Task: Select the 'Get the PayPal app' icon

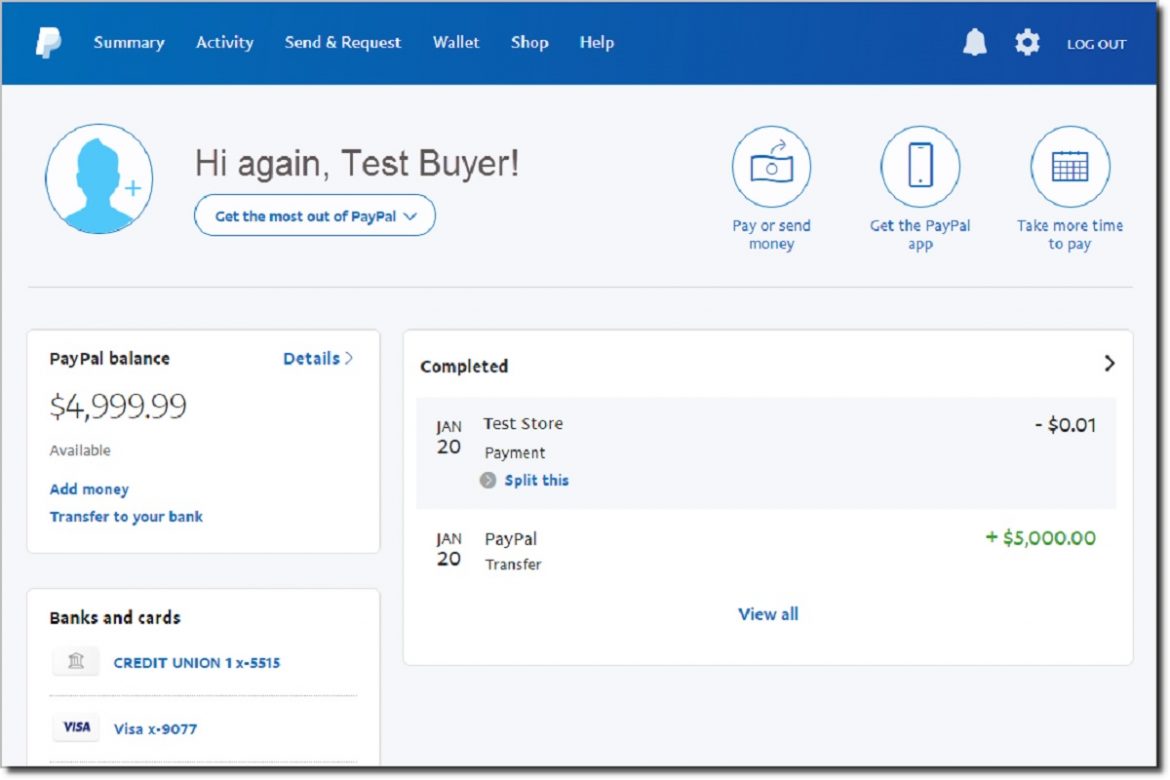Action: (920, 166)
